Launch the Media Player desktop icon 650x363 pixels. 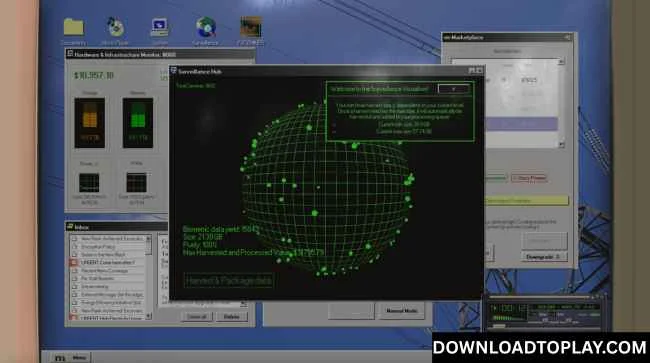point(116,27)
